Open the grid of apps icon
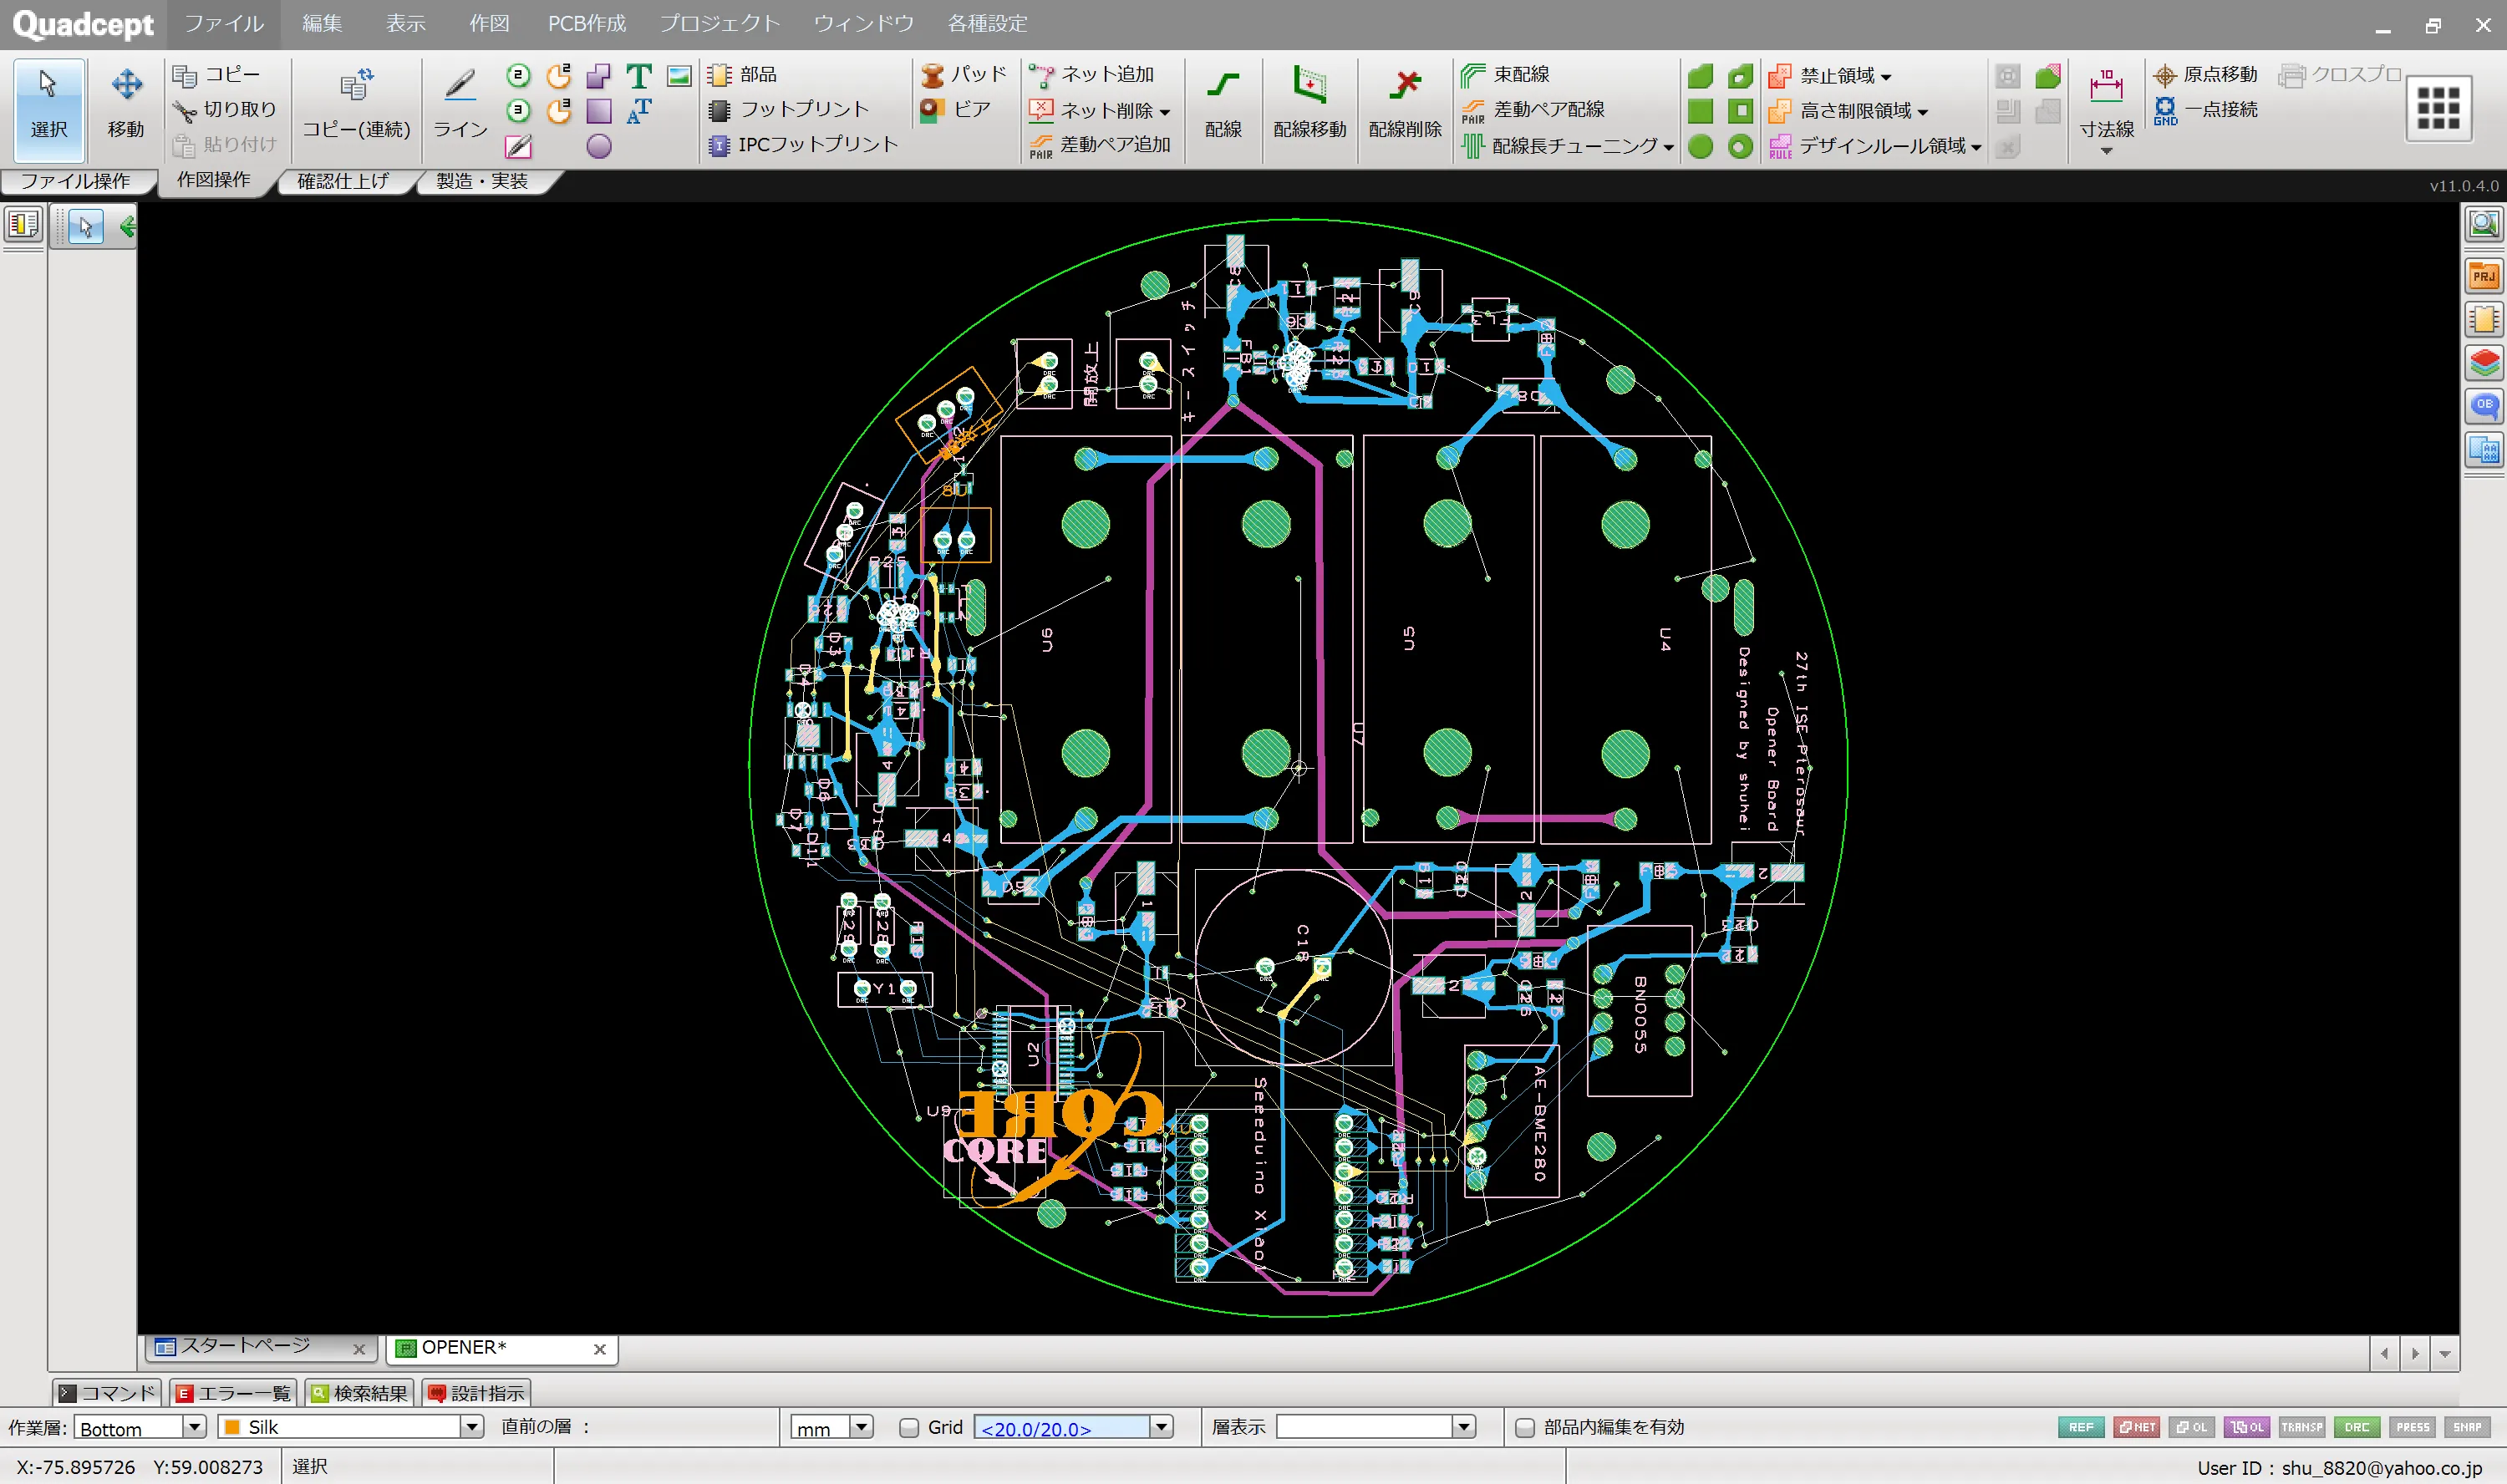 point(2438,108)
